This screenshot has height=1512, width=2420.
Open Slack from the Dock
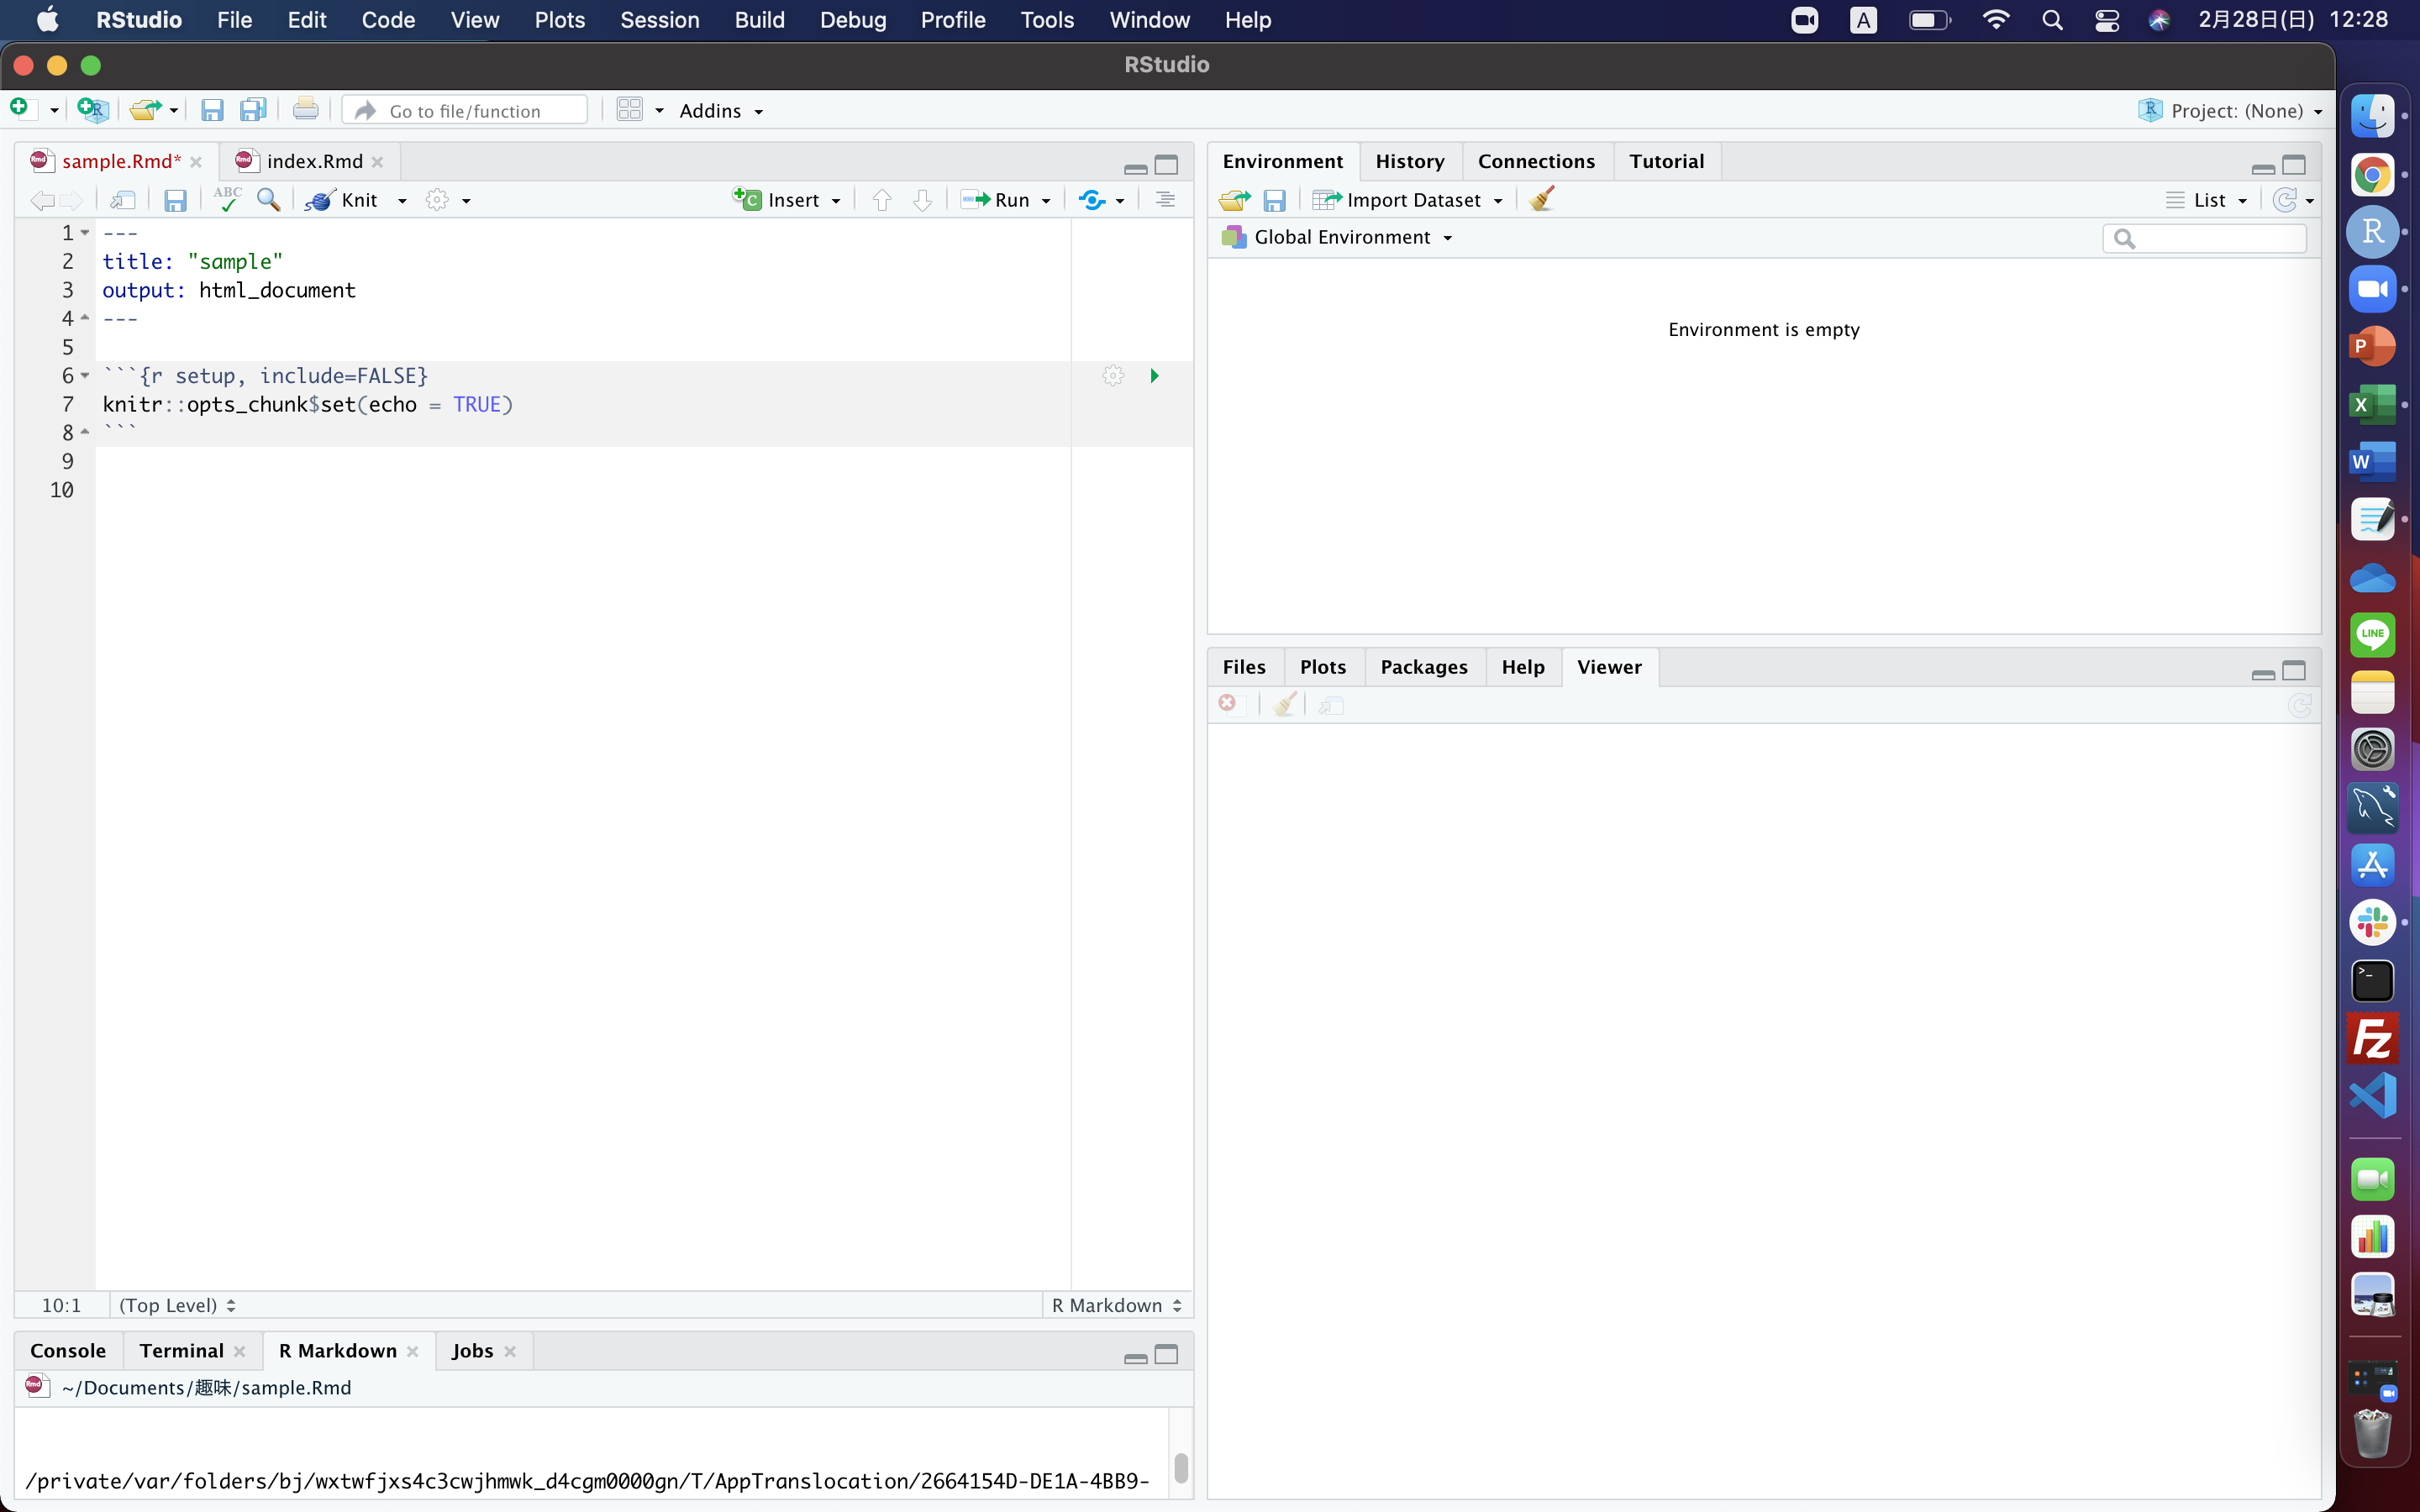click(2372, 922)
